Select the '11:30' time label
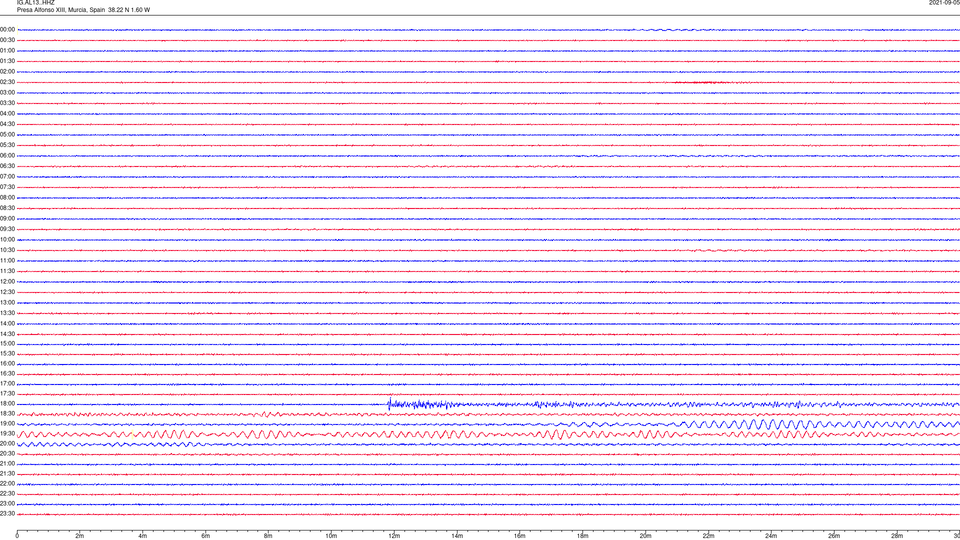This screenshot has width=960, height=540. tap(7, 271)
